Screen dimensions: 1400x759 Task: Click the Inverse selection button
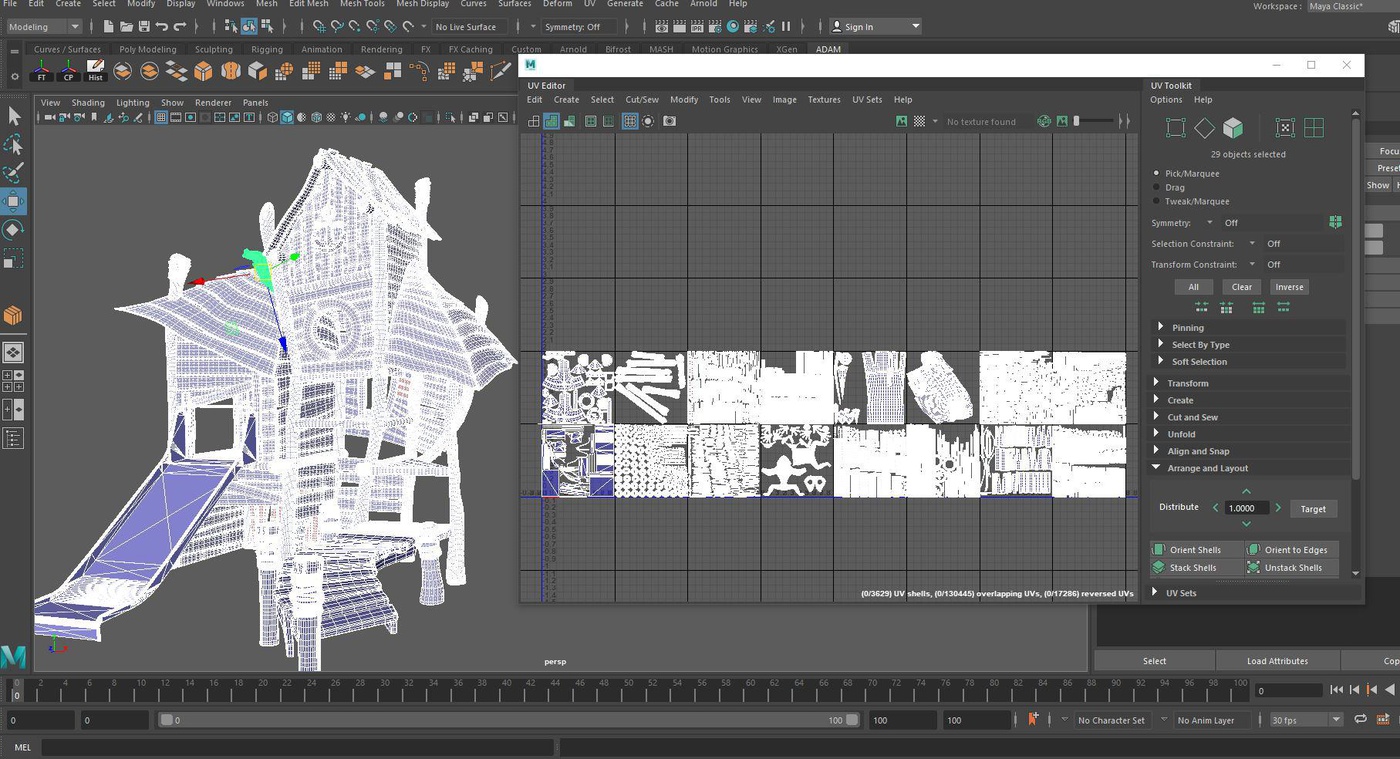tap(1289, 287)
